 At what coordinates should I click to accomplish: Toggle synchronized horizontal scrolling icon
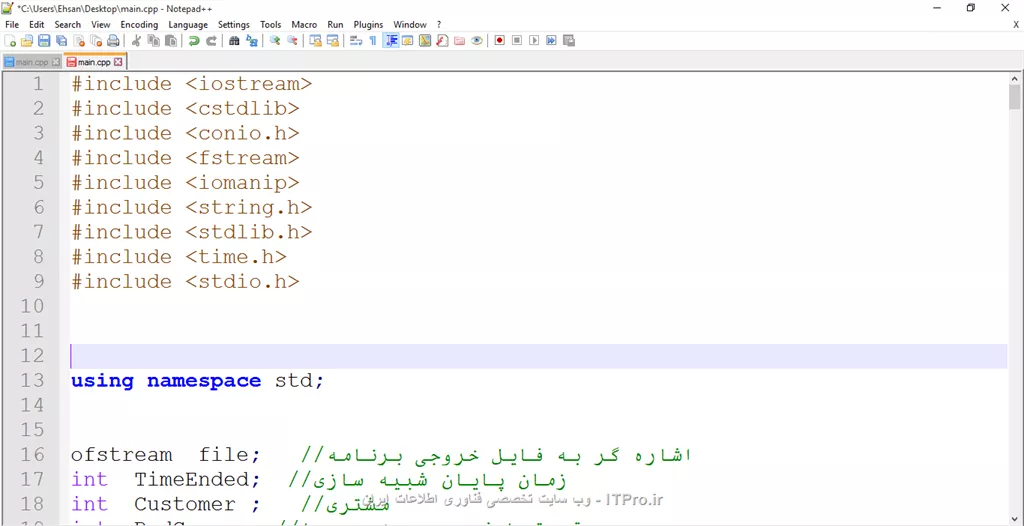point(332,41)
